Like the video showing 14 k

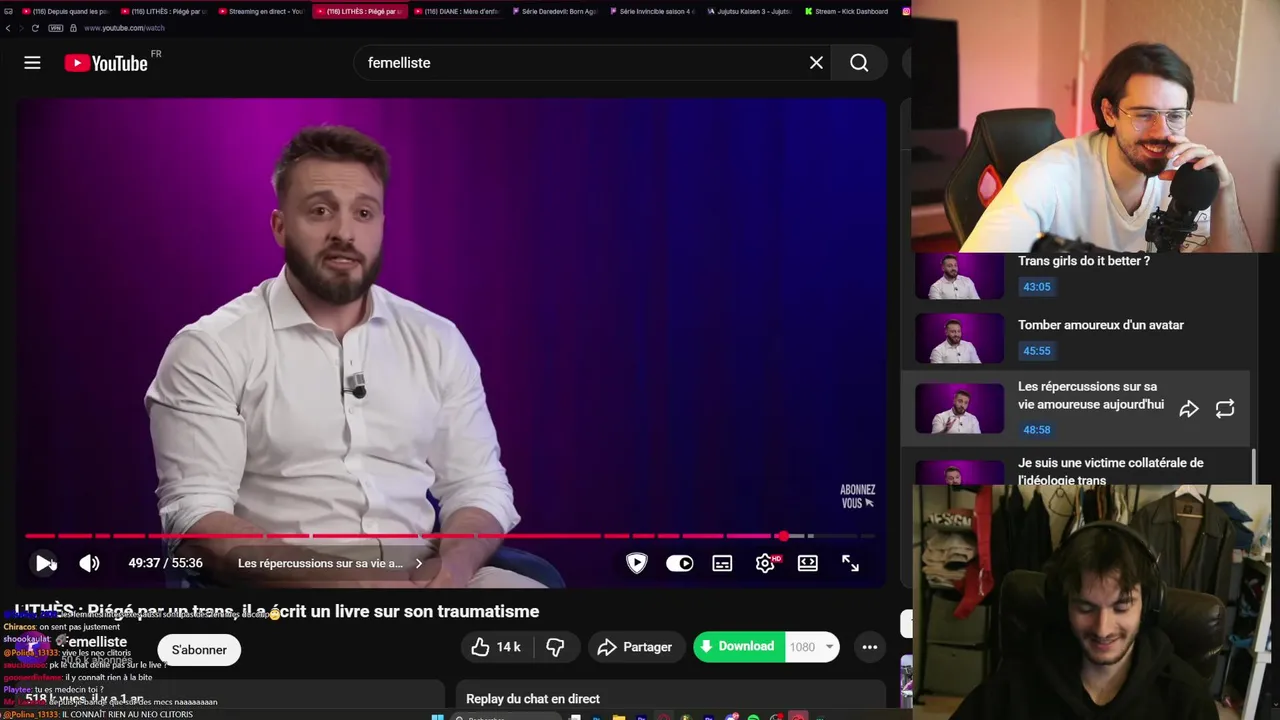click(x=496, y=647)
